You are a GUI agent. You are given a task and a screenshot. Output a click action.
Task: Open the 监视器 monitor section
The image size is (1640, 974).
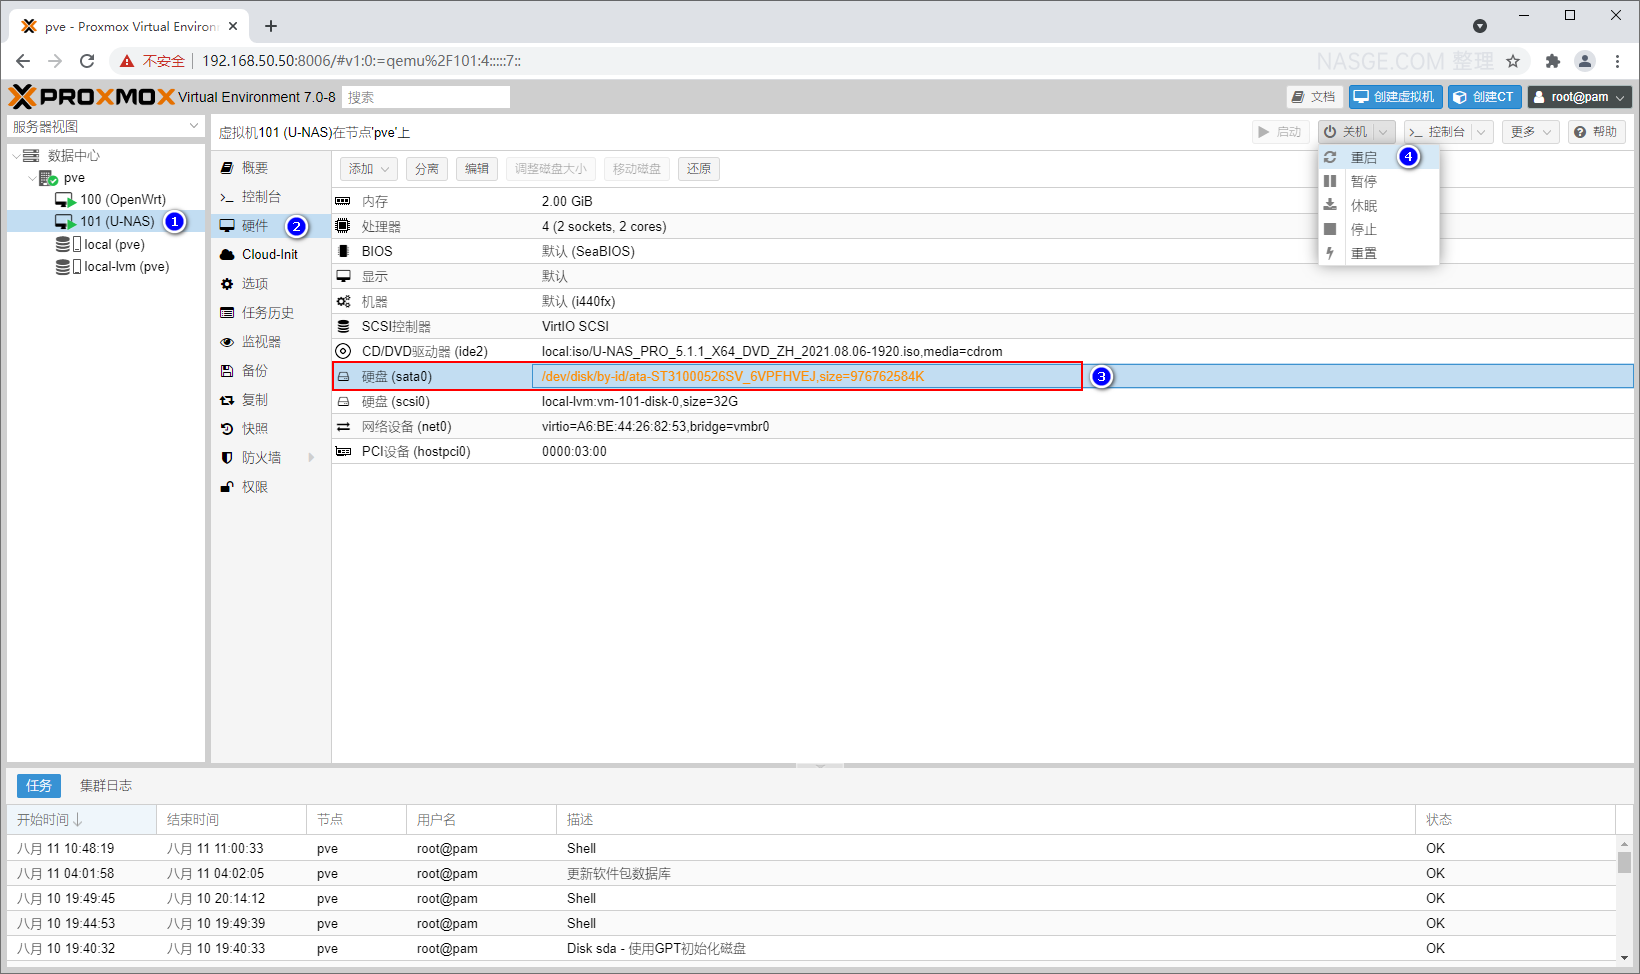270,342
